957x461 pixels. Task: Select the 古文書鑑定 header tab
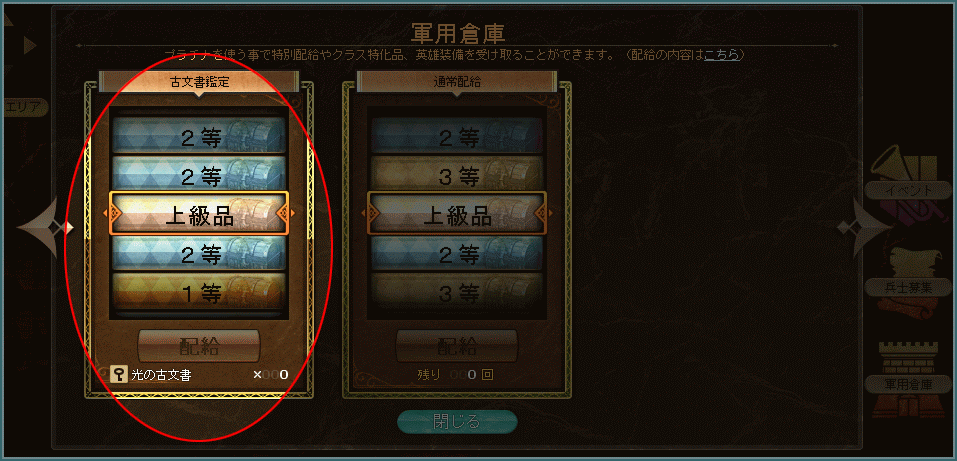199,82
